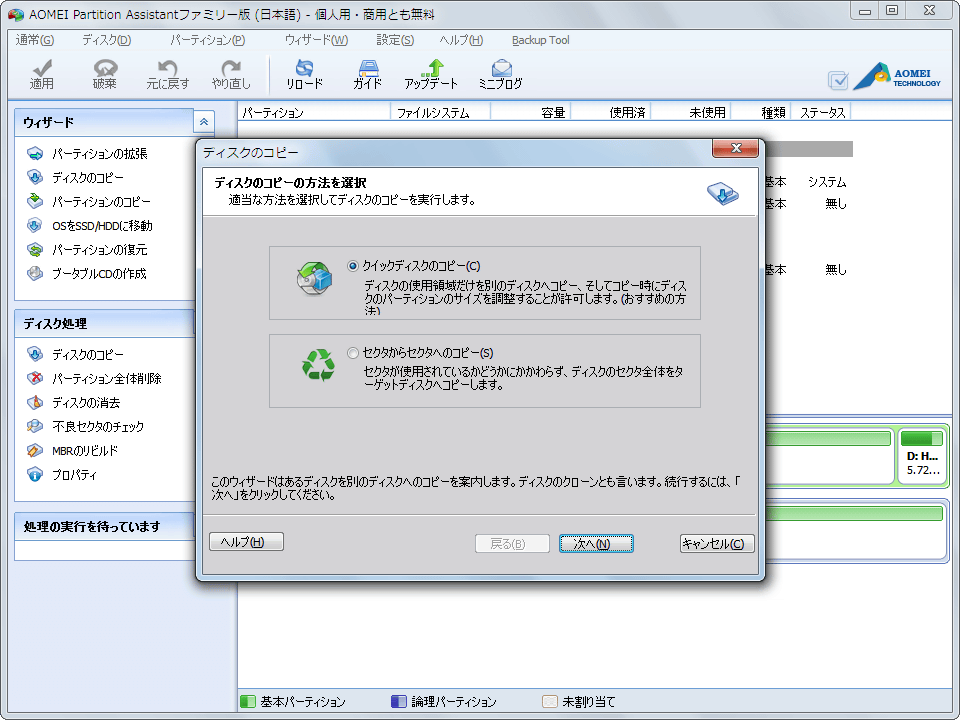Click the パーティション column header
960x720 pixels.
click(314, 113)
